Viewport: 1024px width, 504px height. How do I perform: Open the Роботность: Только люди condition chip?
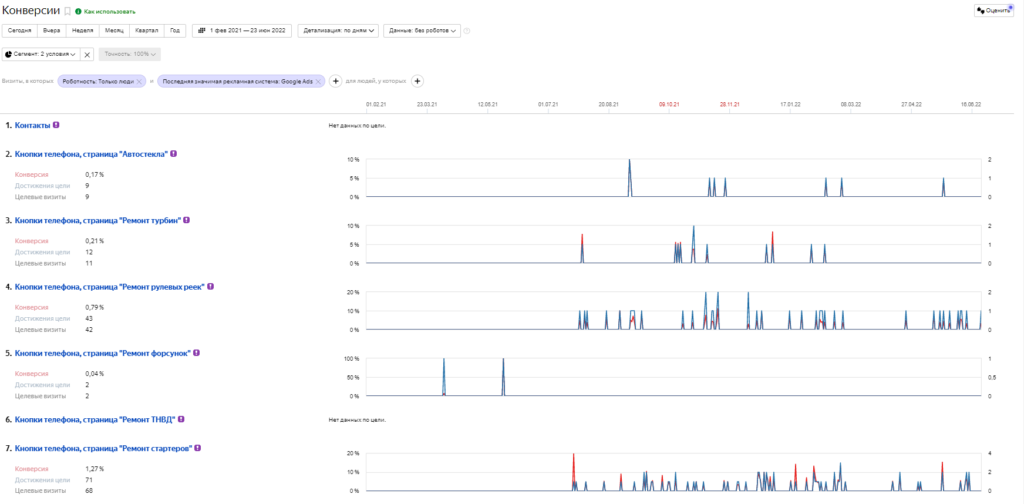click(98, 81)
